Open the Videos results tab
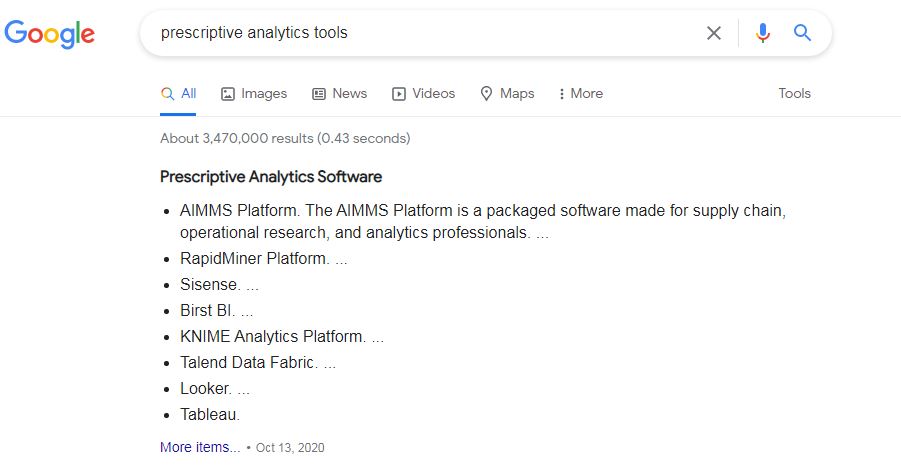Image resolution: width=901 pixels, height=471 pixels. coord(423,94)
